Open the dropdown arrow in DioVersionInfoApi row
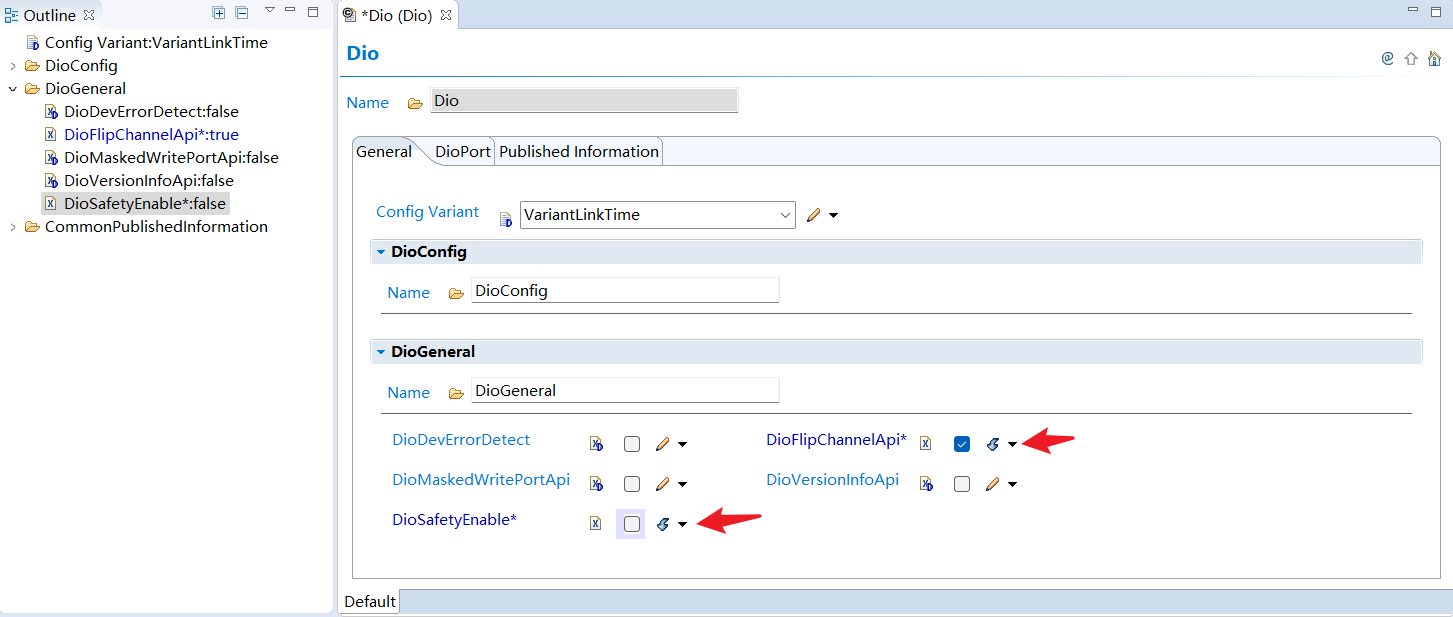The image size is (1453, 617). [x=1013, y=485]
